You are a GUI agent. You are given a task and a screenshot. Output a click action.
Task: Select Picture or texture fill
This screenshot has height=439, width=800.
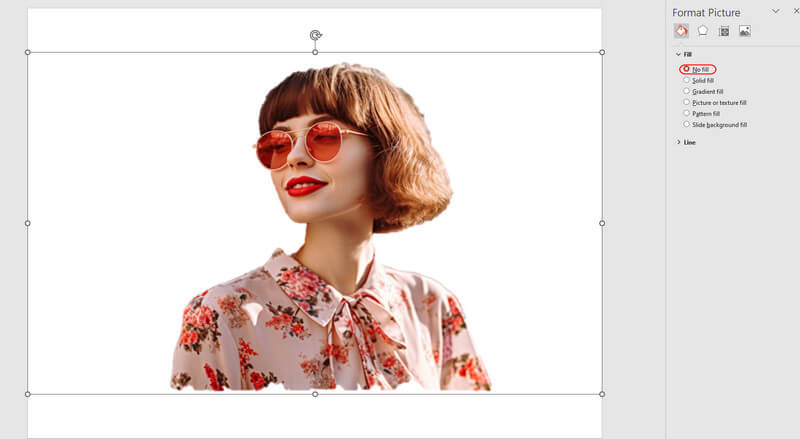click(x=687, y=102)
